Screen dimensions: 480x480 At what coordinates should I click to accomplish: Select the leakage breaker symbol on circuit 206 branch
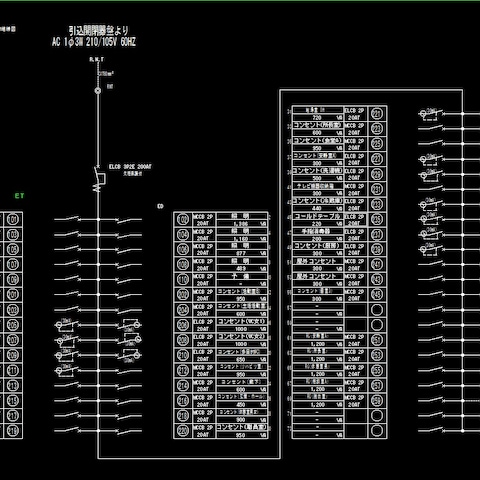(x=129, y=324)
